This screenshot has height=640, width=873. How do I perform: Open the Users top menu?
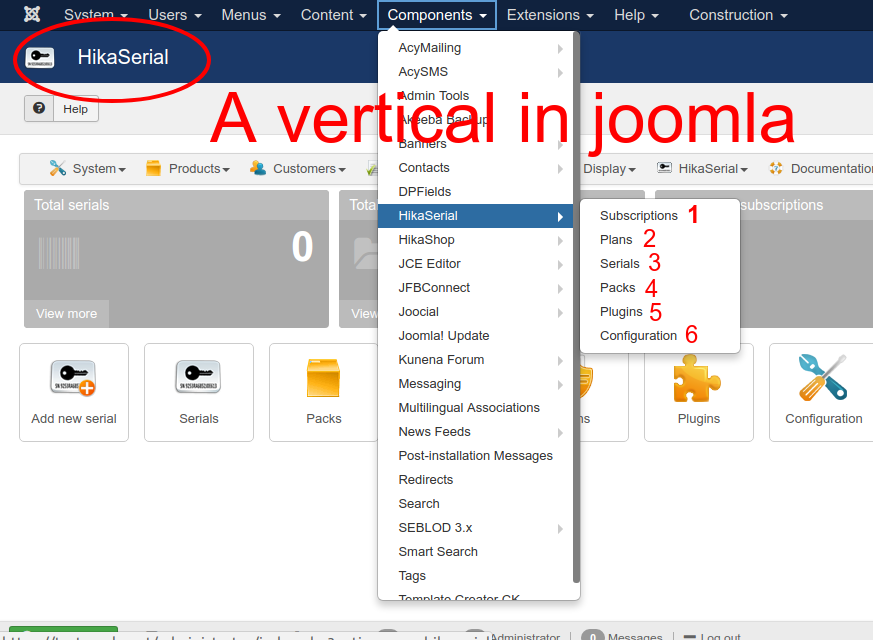(175, 15)
